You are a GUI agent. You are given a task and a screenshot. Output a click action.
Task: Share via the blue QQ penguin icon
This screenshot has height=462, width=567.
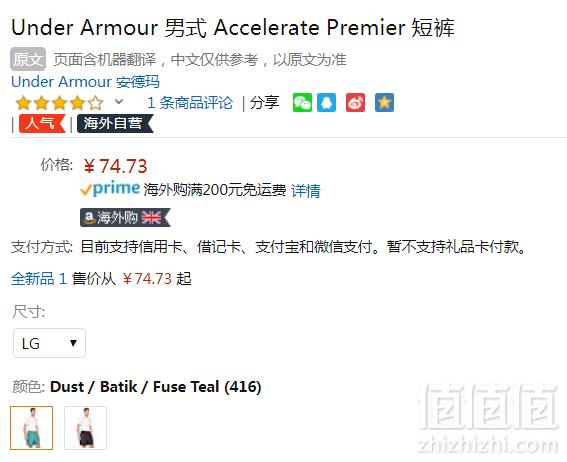coord(327,103)
